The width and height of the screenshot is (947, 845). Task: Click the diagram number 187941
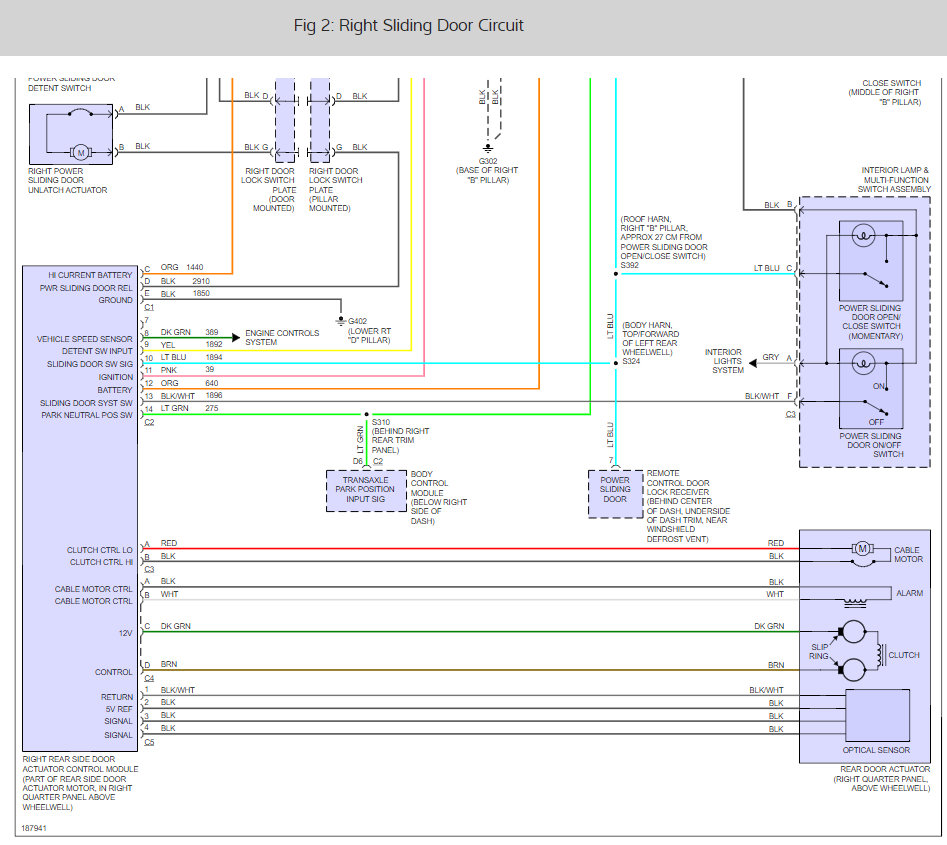pyautogui.click(x=34, y=828)
